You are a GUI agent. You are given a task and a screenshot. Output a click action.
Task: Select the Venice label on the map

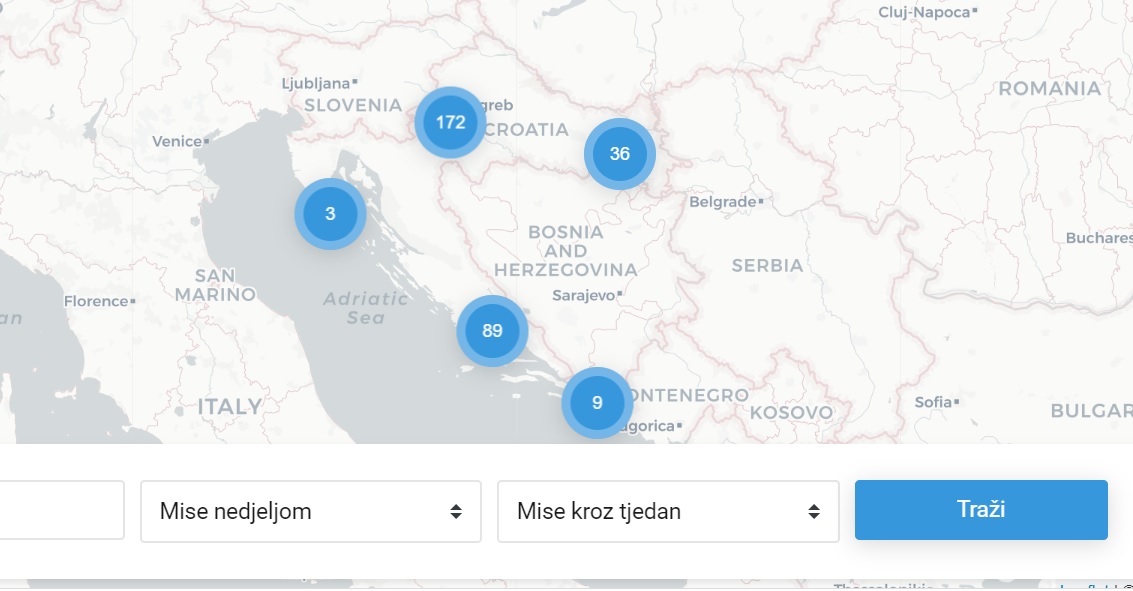177,141
